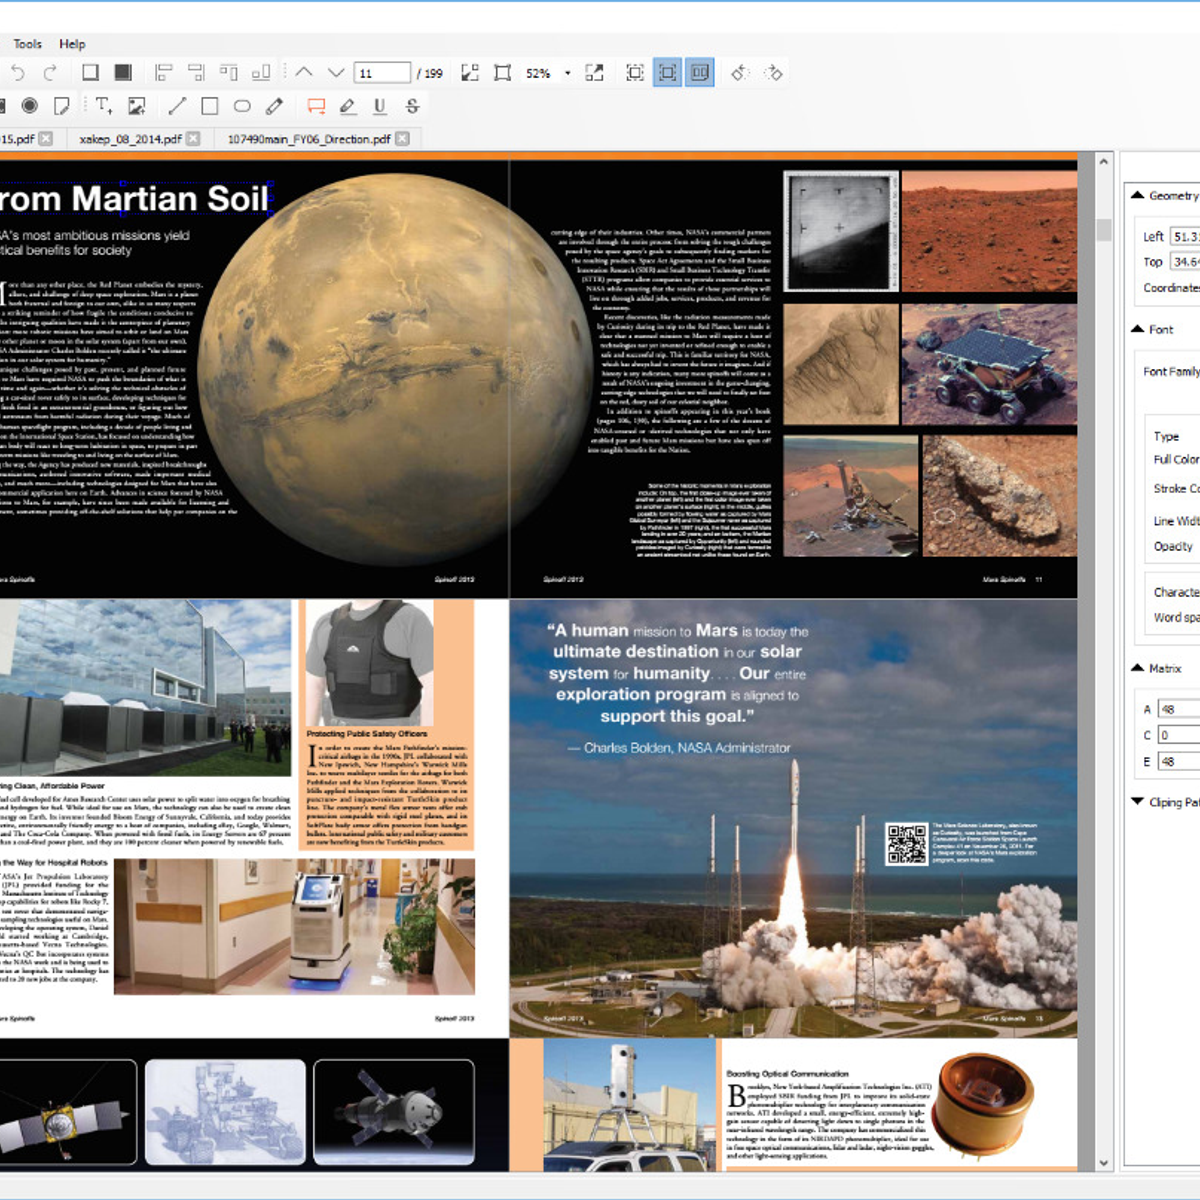Screen dimensions: 1200x1200
Task: Go to the next page
Action: [x=334, y=72]
